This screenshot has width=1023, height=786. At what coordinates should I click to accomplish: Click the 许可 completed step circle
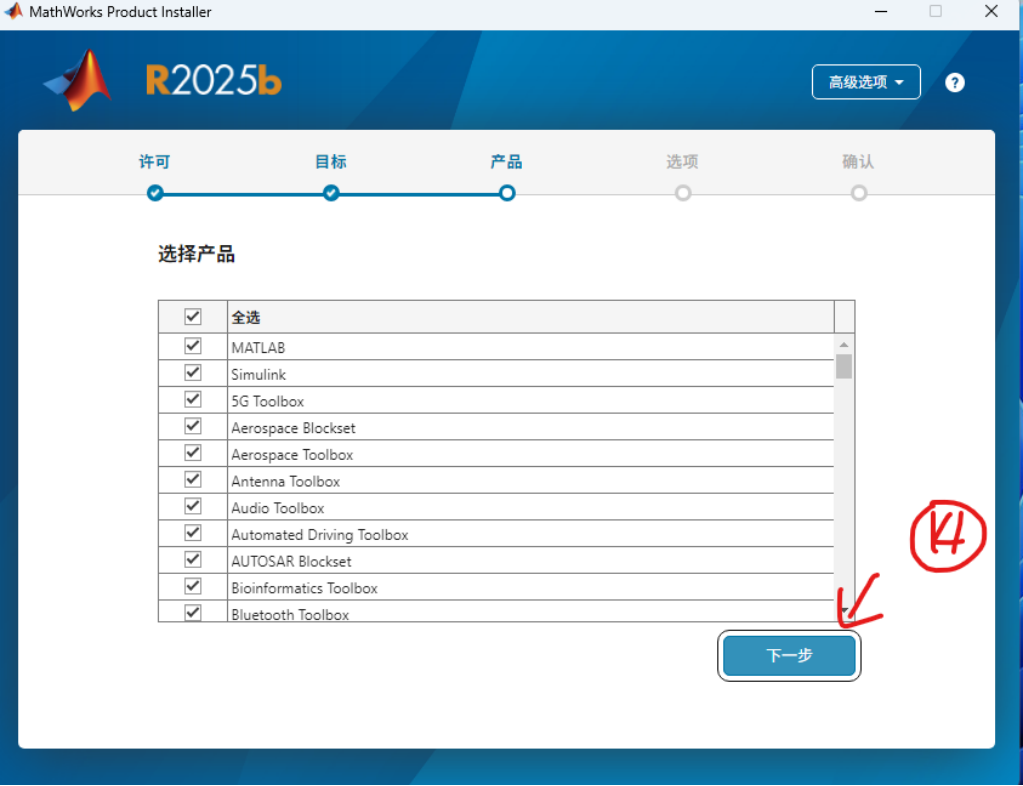pos(155,193)
